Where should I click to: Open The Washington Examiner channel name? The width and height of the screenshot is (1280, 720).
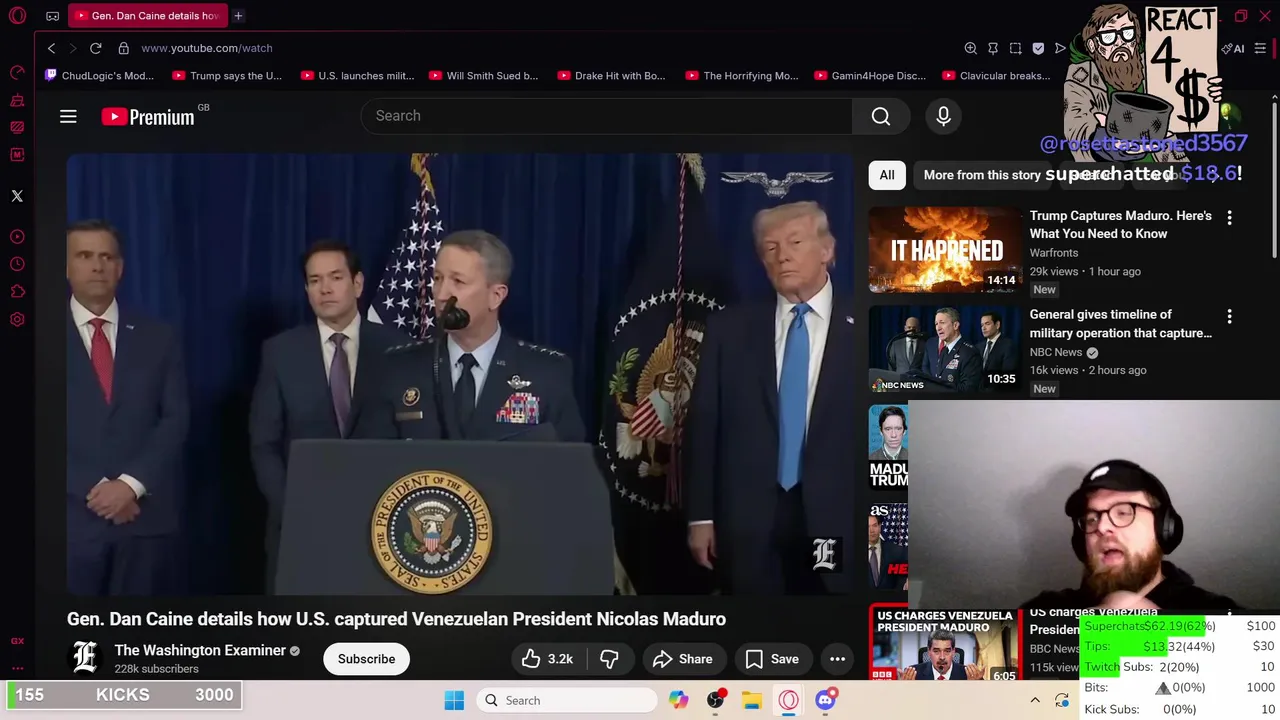pos(200,650)
